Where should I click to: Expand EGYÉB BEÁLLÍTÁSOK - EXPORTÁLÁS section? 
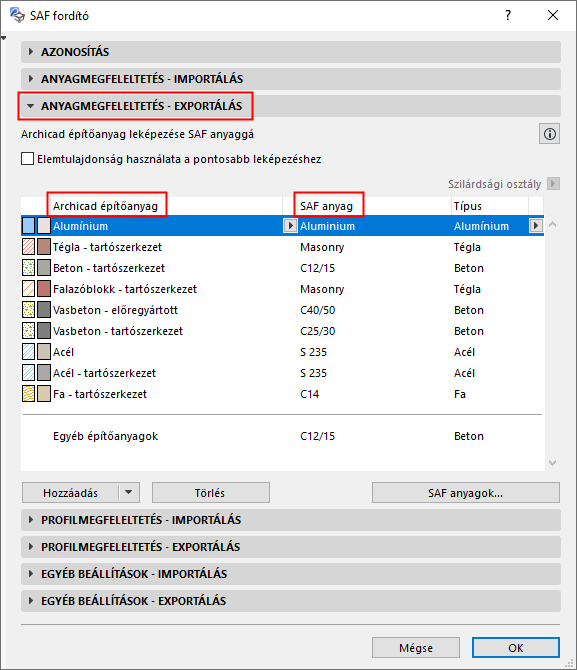point(291,601)
